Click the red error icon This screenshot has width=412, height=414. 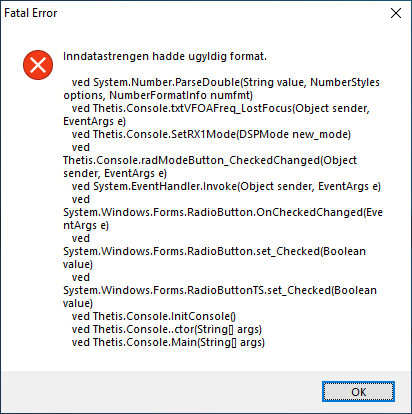click(38, 65)
